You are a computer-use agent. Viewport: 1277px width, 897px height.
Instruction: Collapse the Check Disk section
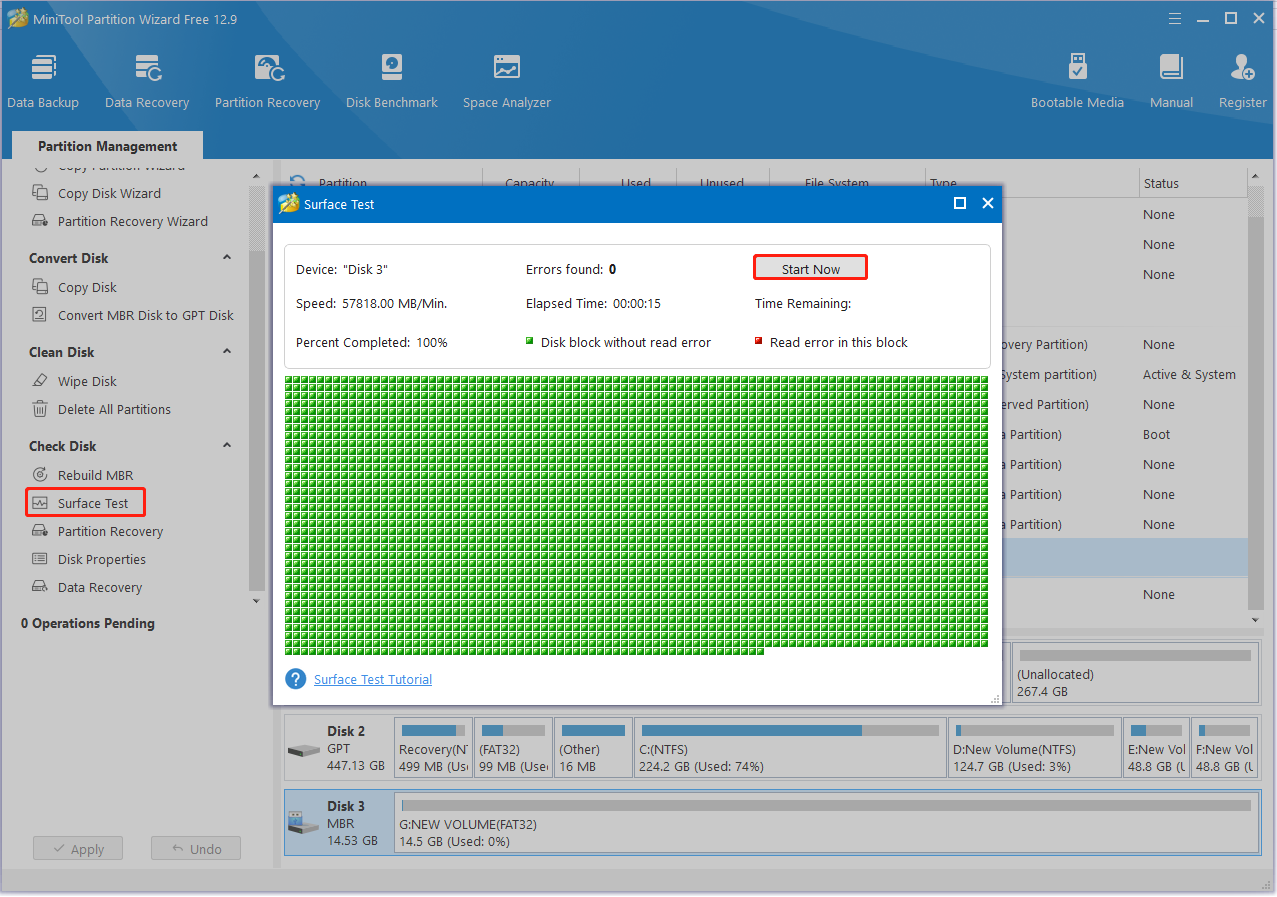(x=227, y=446)
